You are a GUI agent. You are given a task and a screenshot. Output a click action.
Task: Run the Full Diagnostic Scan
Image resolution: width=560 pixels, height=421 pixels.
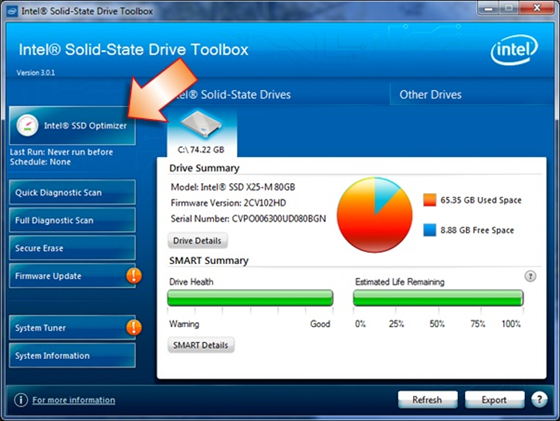coord(72,220)
